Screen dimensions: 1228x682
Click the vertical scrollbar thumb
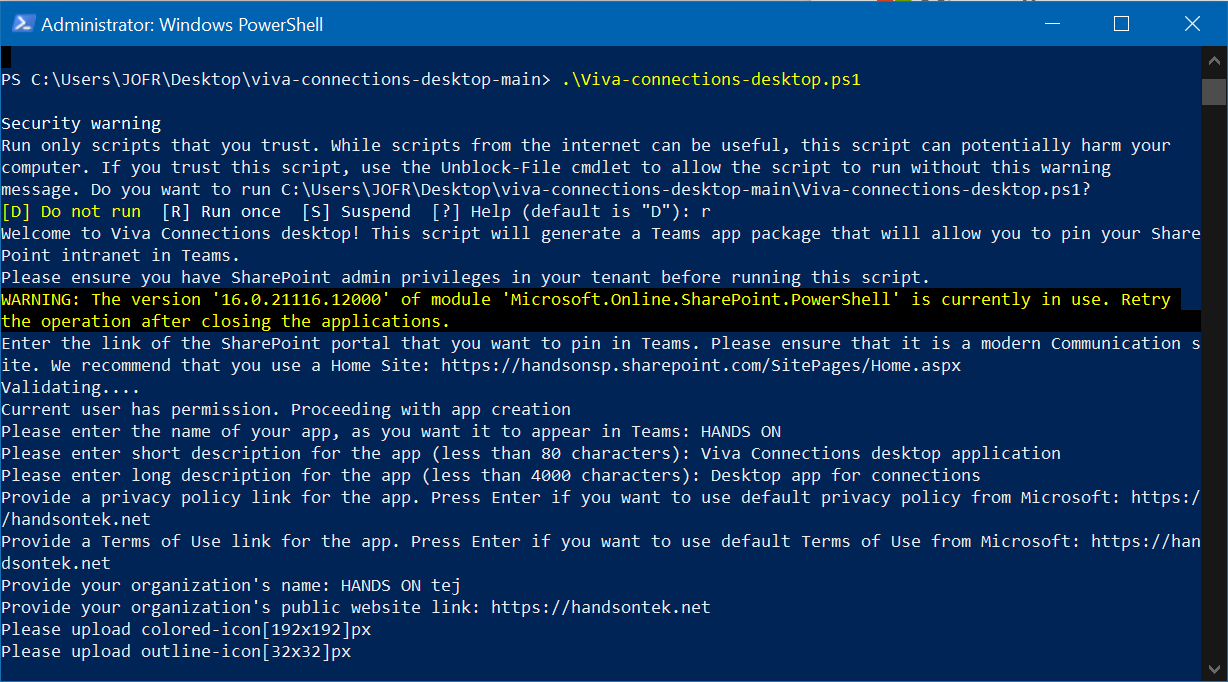click(1213, 92)
